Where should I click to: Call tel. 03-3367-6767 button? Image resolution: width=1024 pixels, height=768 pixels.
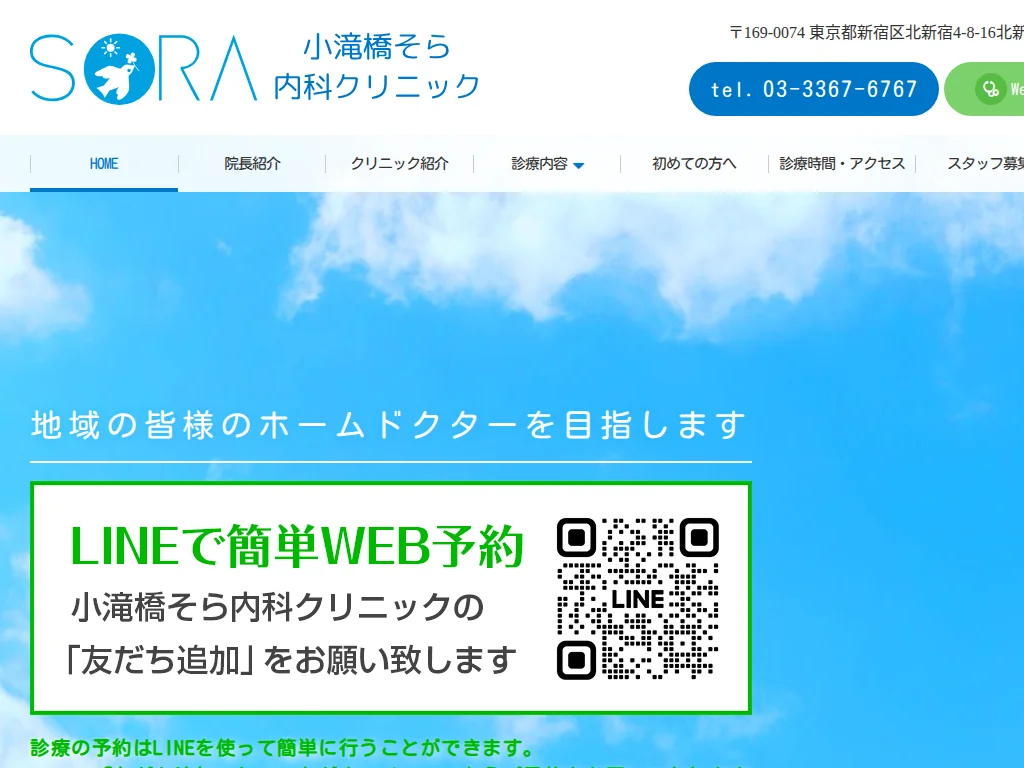click(814, 89)
